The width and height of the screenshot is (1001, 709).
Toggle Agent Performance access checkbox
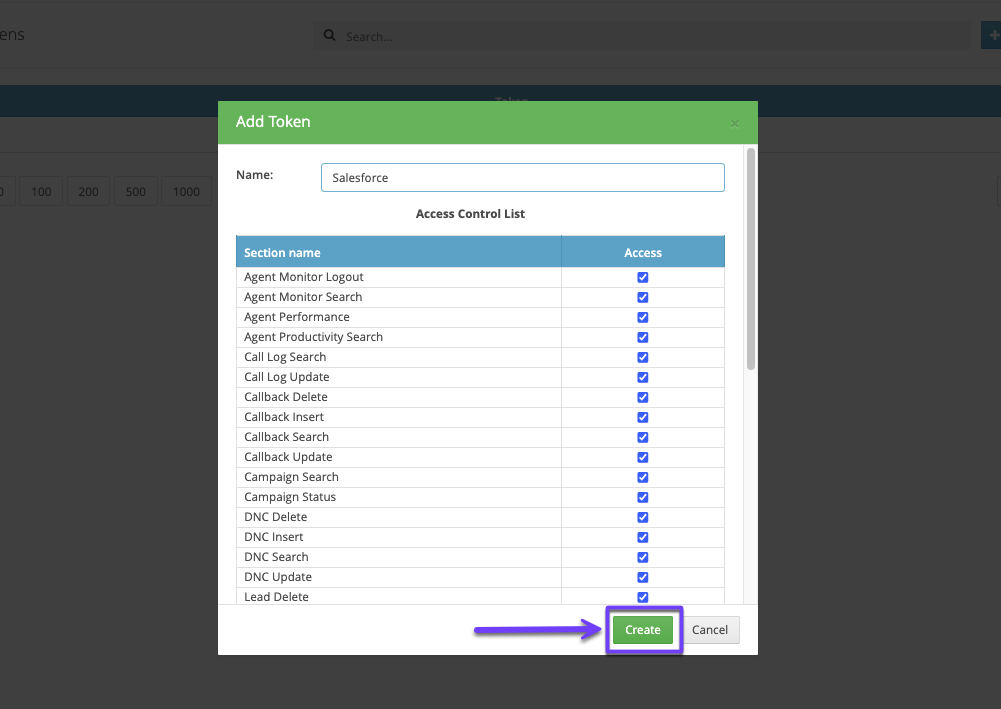click(x=643, y=317)
